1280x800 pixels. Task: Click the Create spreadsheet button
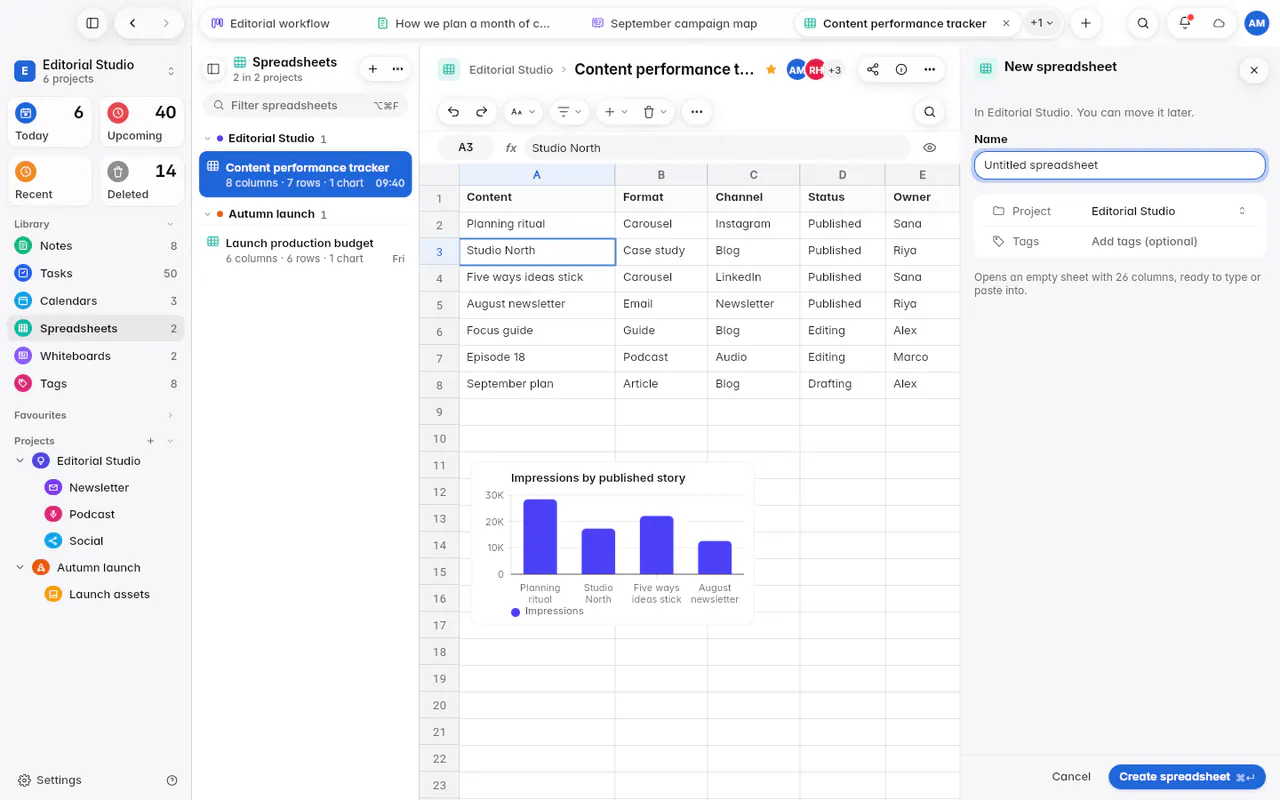tap(1187, 777)
